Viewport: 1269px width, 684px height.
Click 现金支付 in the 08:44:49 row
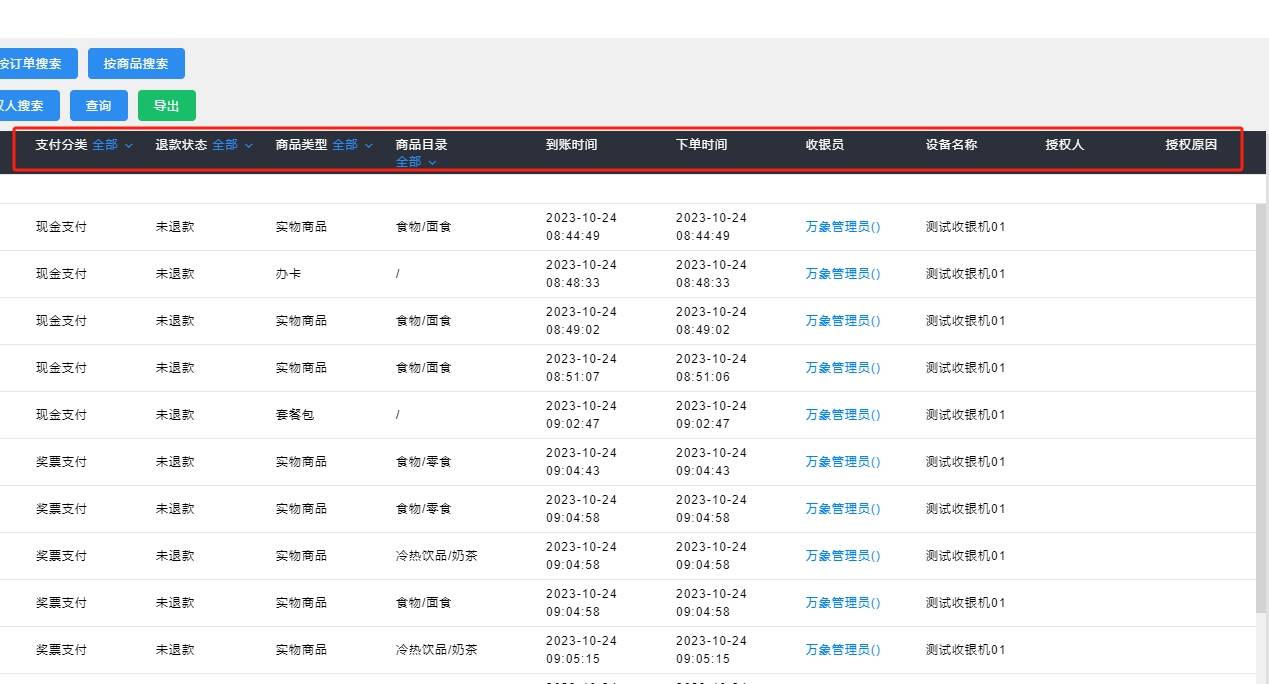pyautogui.click(x=61, y=227)
